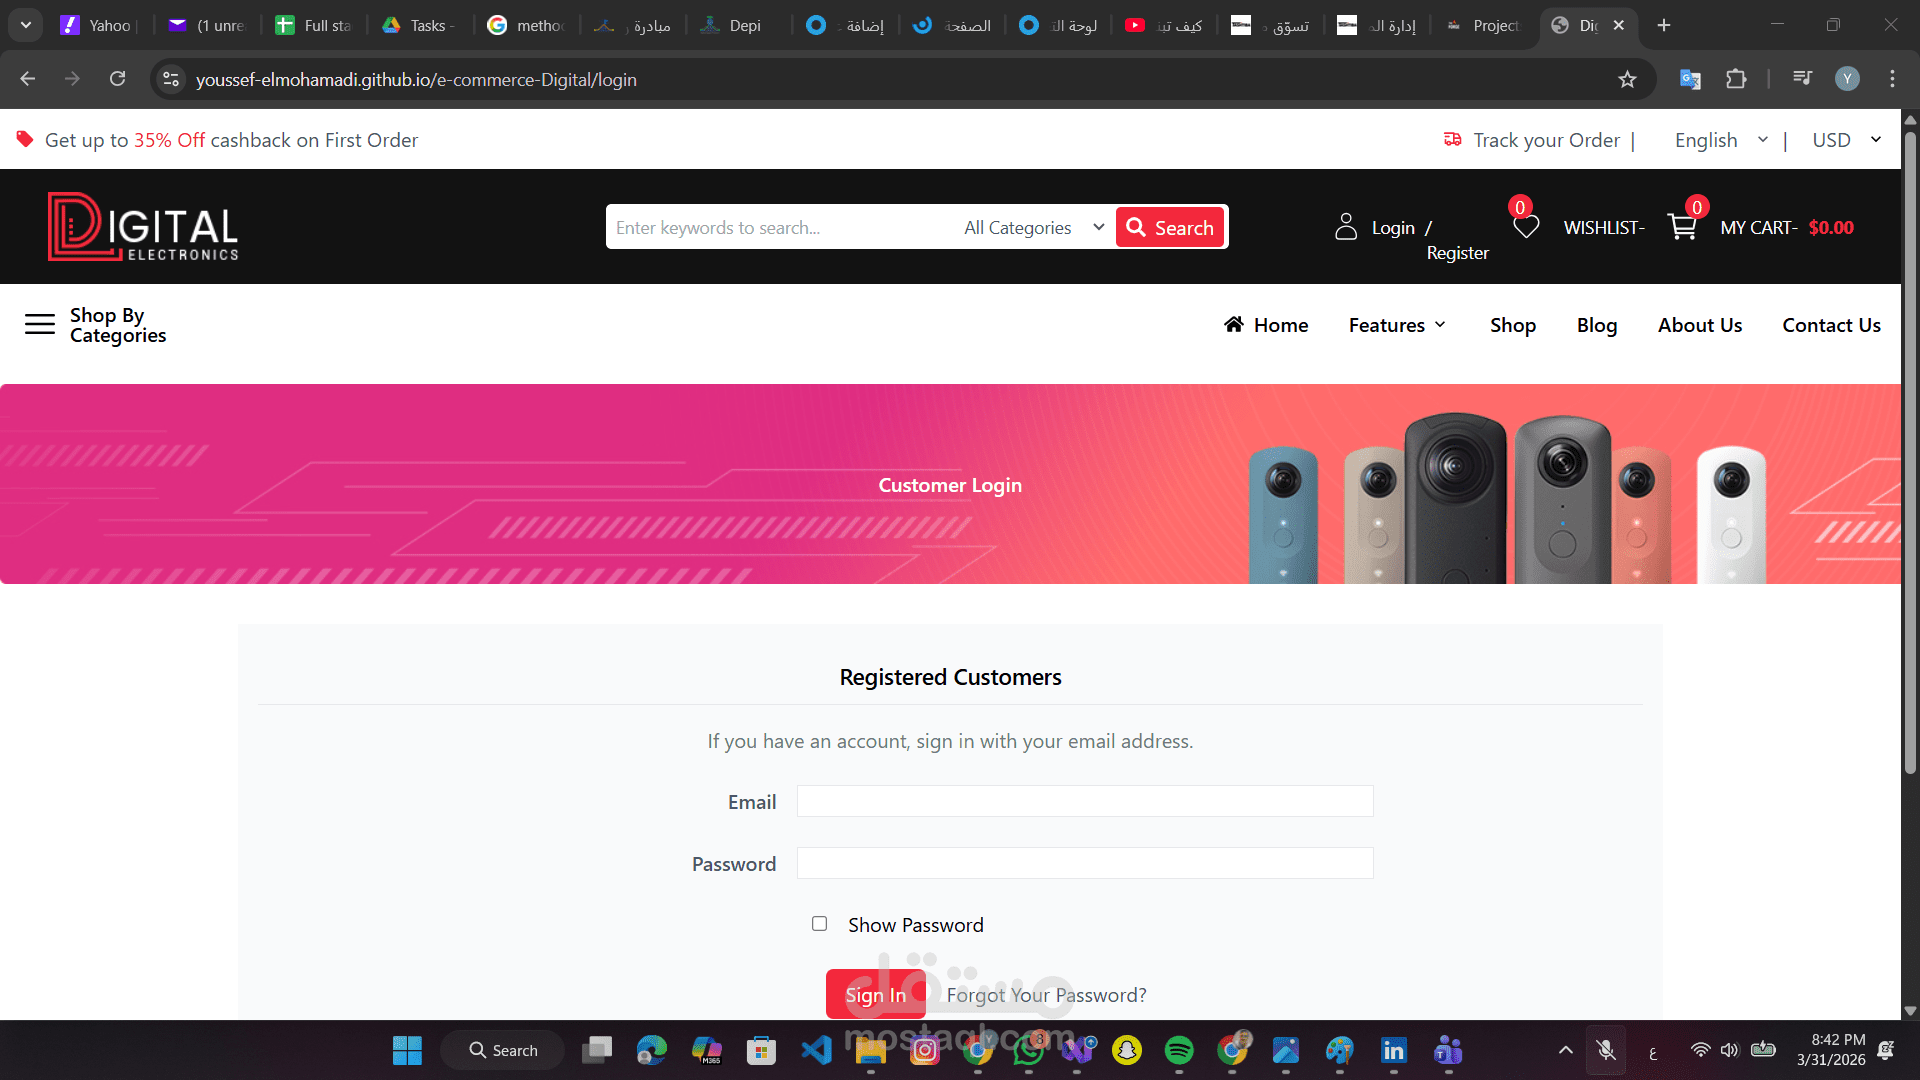1920x1080 pixels.
Task: Launch Spotify from the taskbar
Action: pos(1179,1050)
